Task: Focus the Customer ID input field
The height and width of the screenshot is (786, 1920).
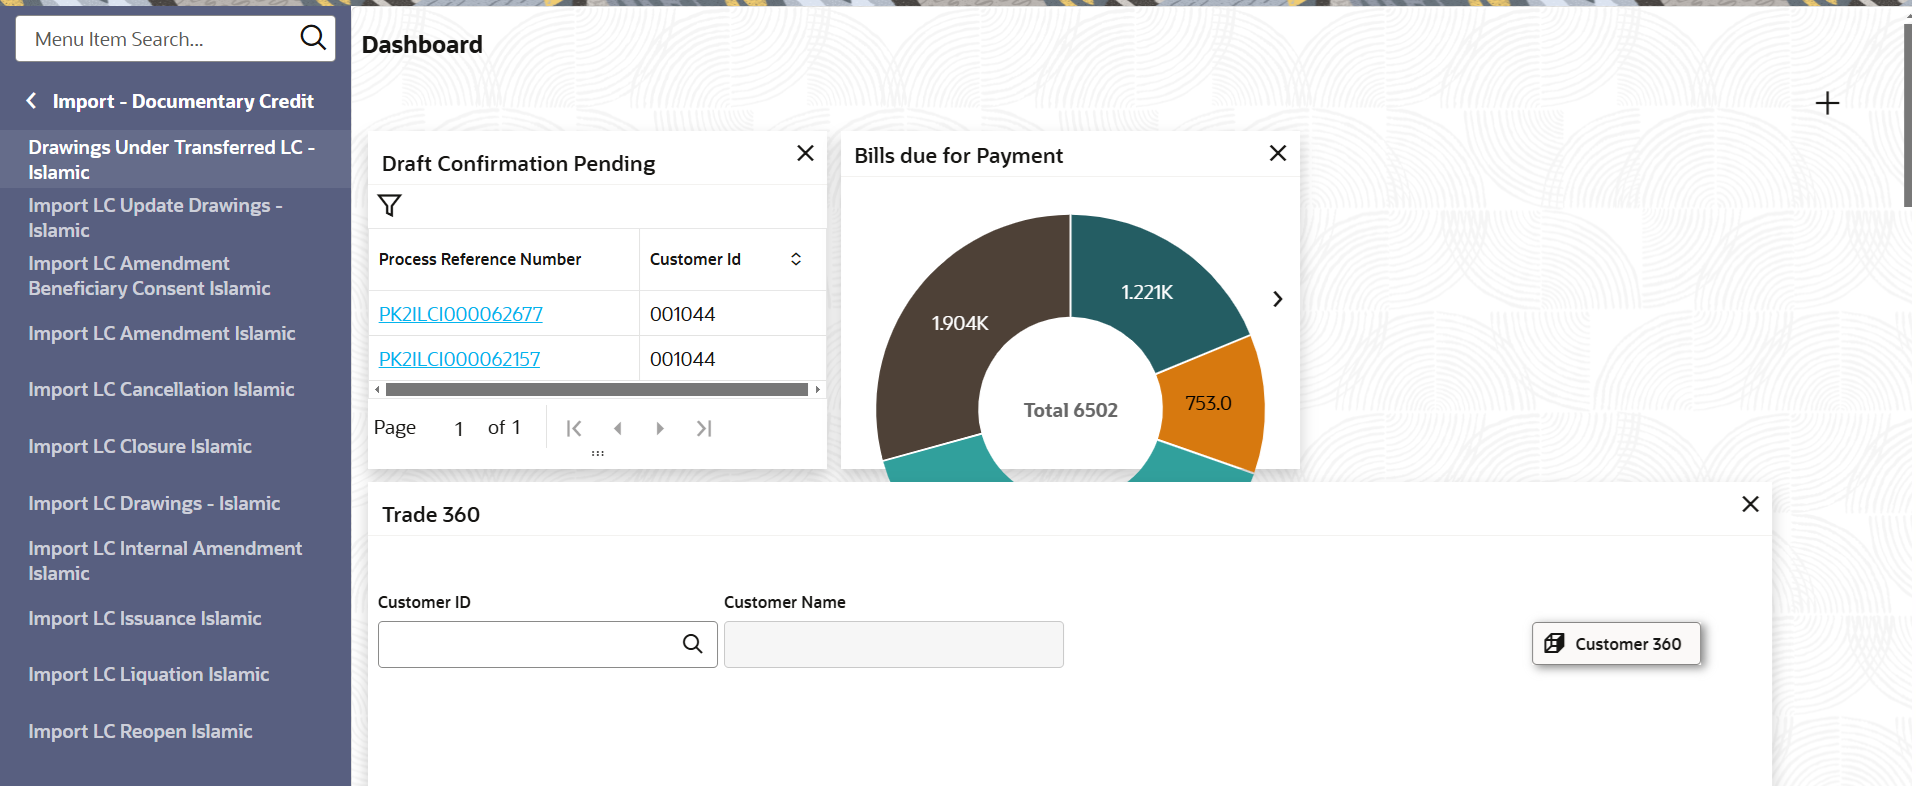Action: [528, 644]
